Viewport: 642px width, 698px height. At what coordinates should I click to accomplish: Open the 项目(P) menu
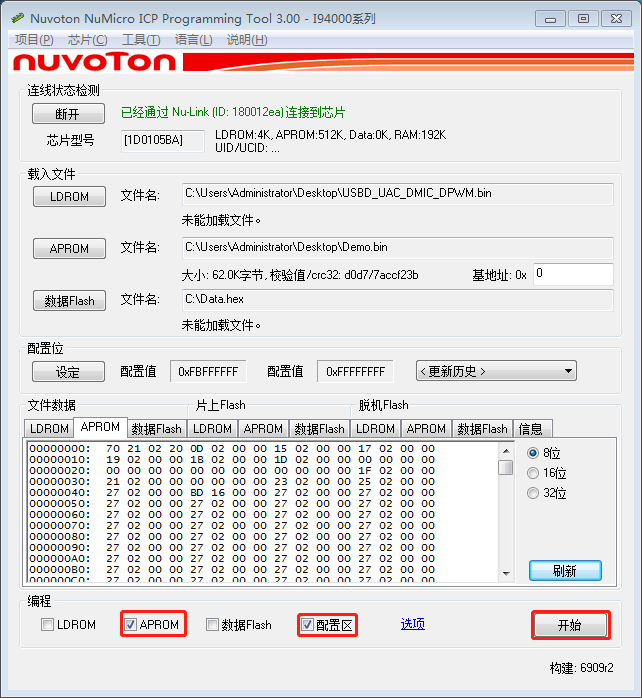click(x=34, y=40)
